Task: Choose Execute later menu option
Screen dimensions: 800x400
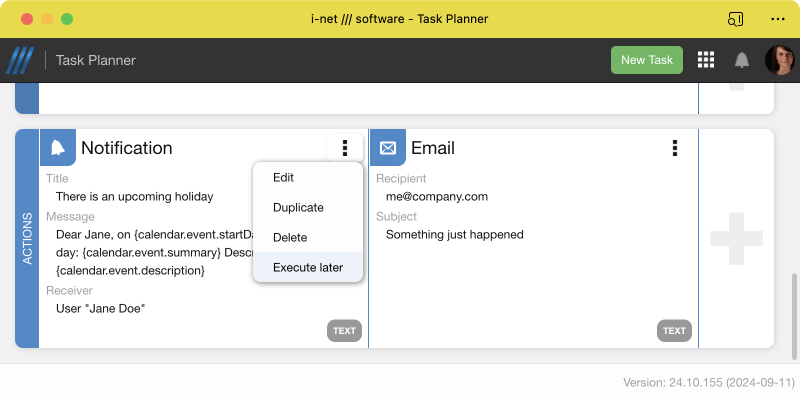Action: 308,267
